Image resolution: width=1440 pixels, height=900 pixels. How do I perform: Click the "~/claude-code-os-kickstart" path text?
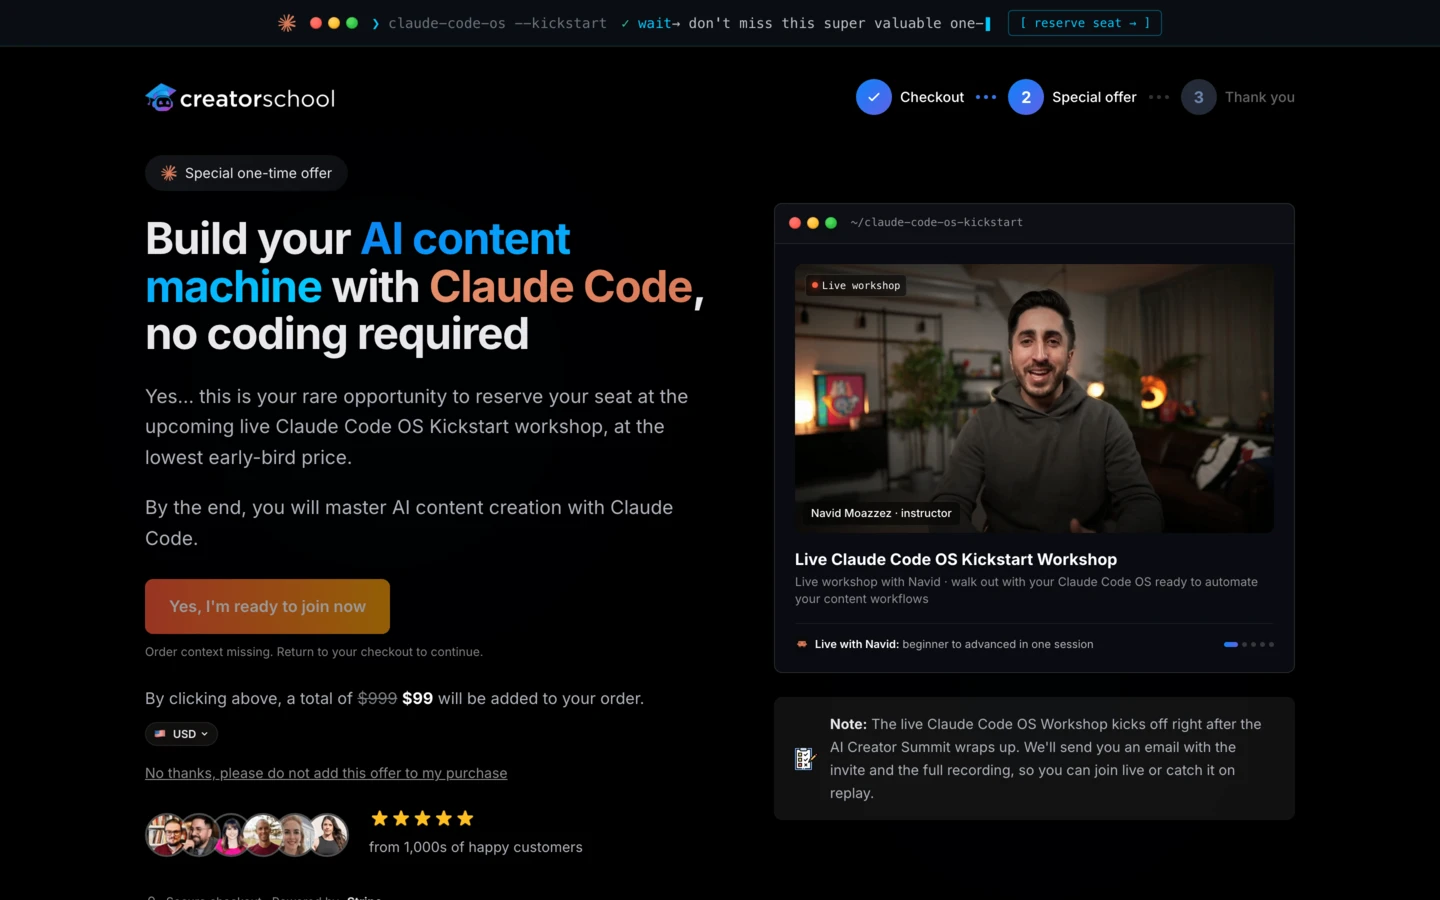click(937, 223)
